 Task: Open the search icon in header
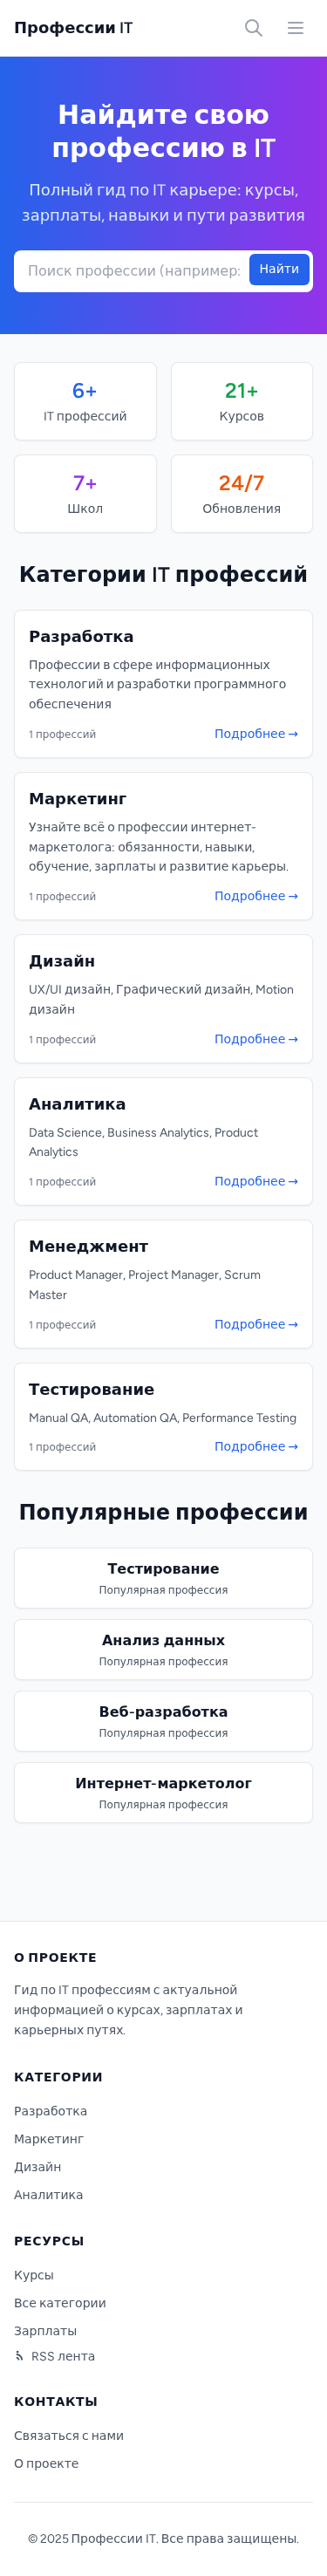(x=254, y=28)
